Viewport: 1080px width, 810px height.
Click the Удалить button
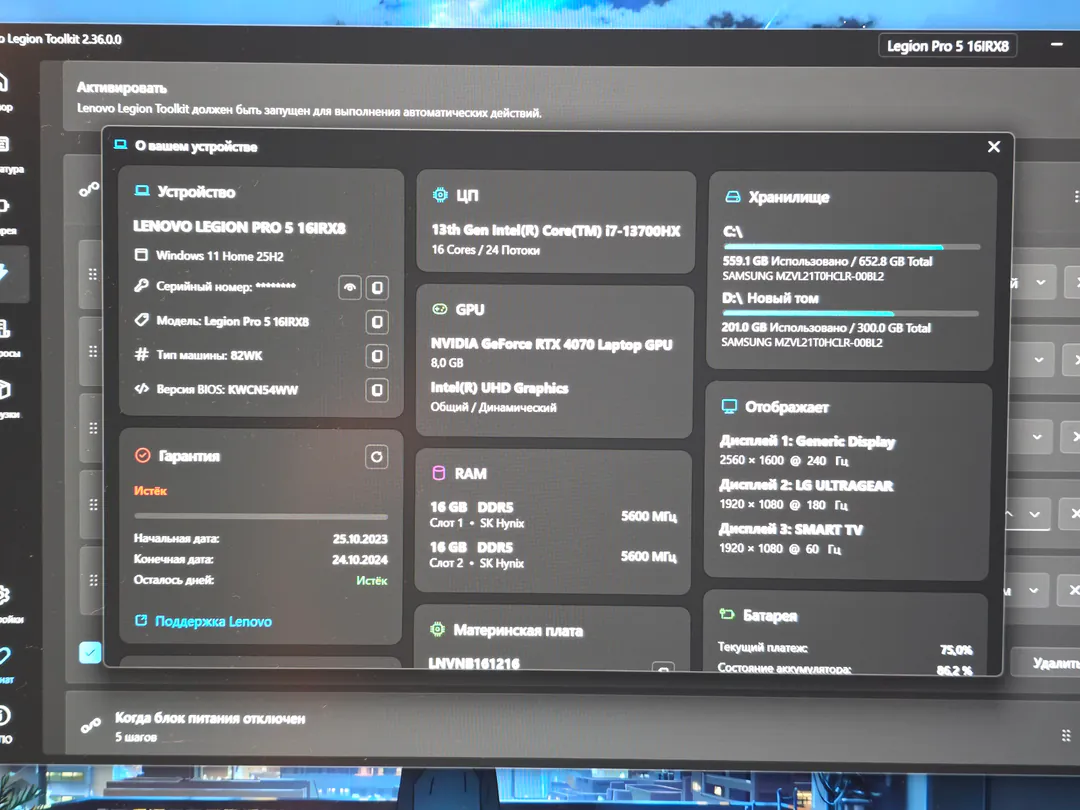(x=1047, y=663)
